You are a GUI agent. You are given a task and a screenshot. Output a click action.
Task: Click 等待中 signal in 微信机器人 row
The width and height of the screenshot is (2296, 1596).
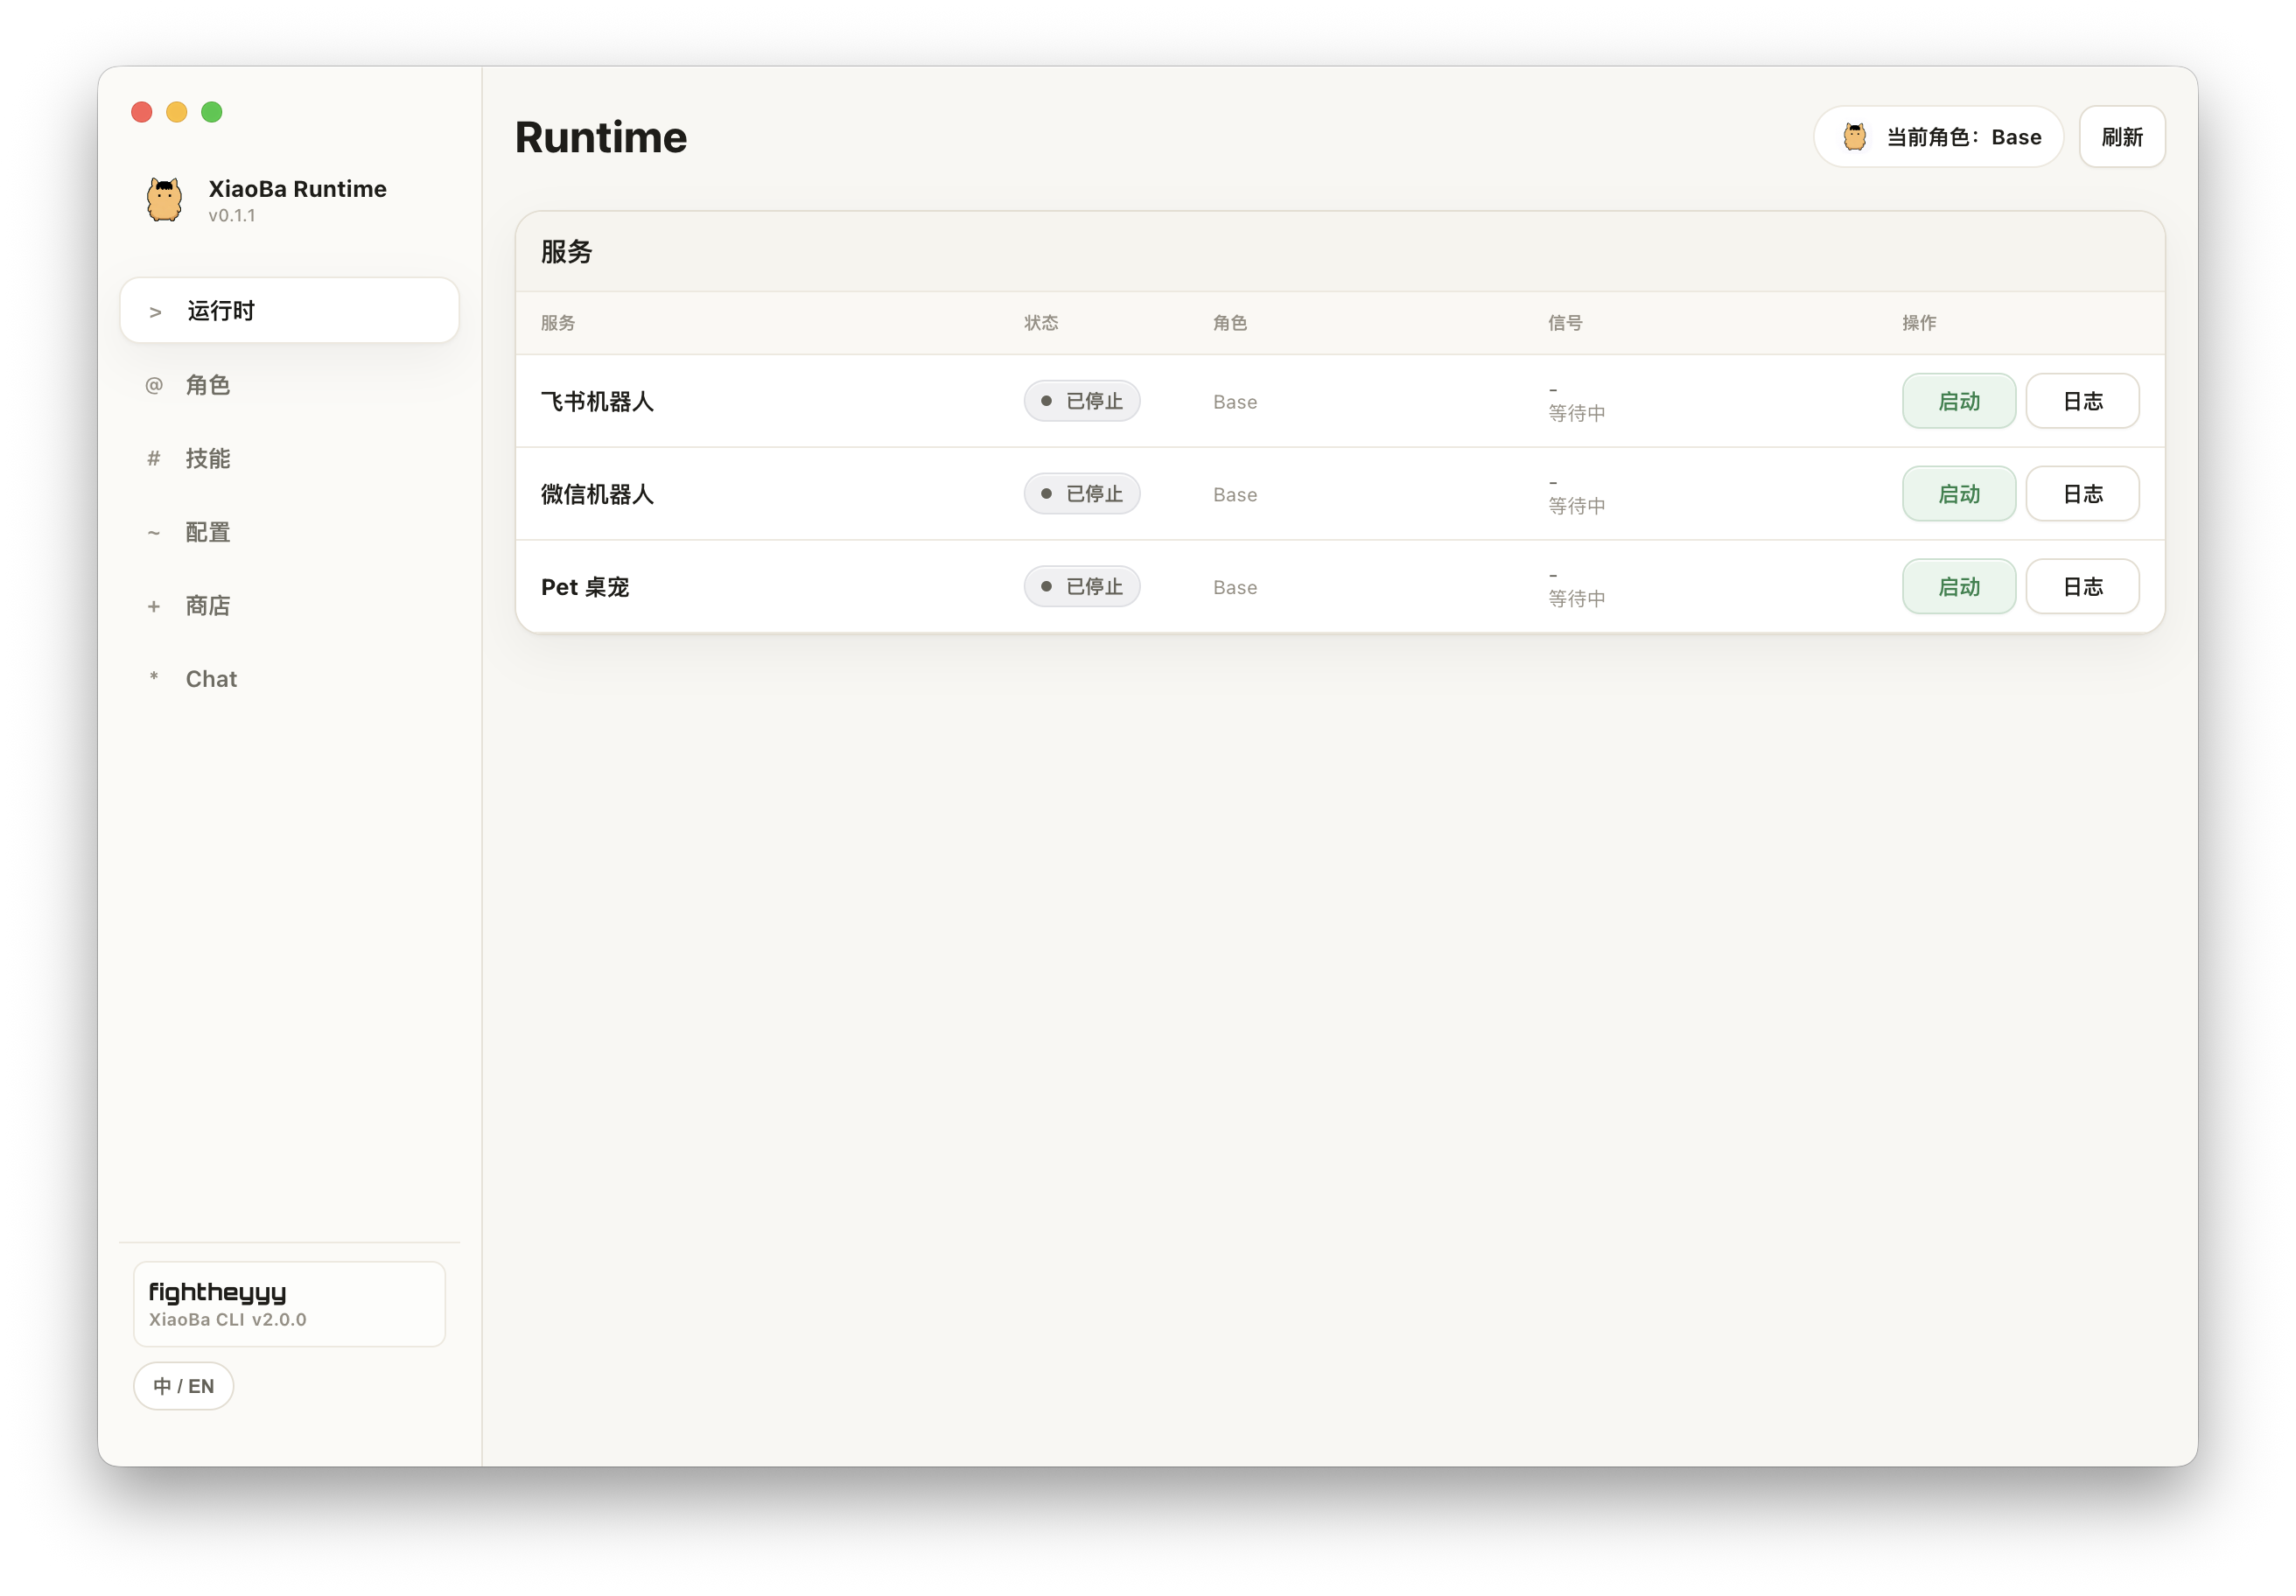[x=1577, y=506]
